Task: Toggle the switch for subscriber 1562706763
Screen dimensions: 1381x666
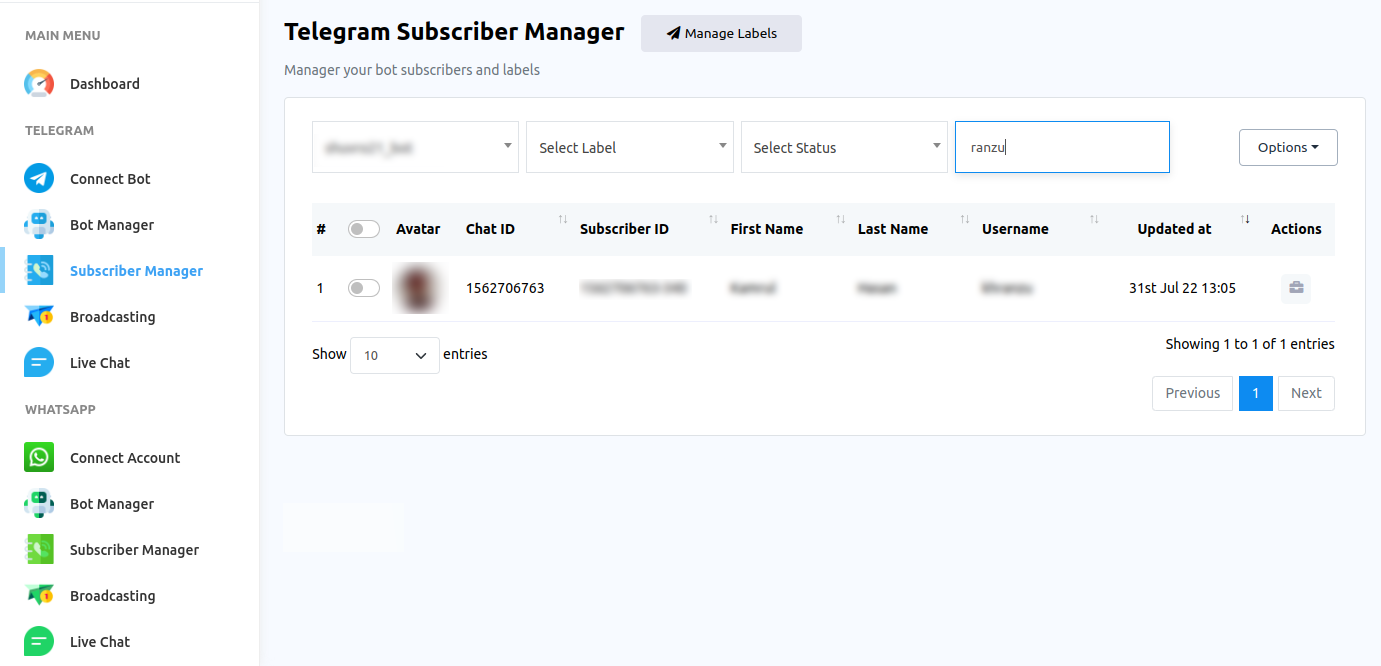Action: [x=364, y=288]
